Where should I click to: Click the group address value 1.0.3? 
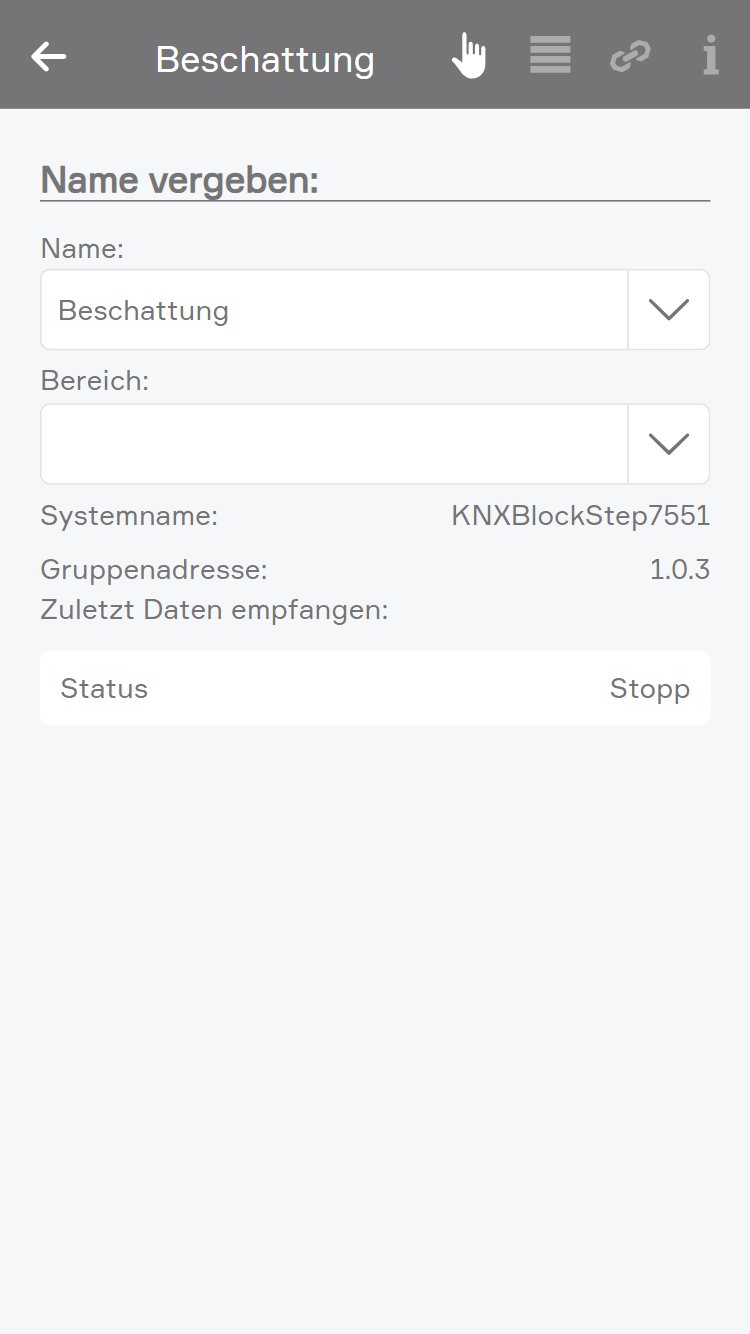click(679, 570)
